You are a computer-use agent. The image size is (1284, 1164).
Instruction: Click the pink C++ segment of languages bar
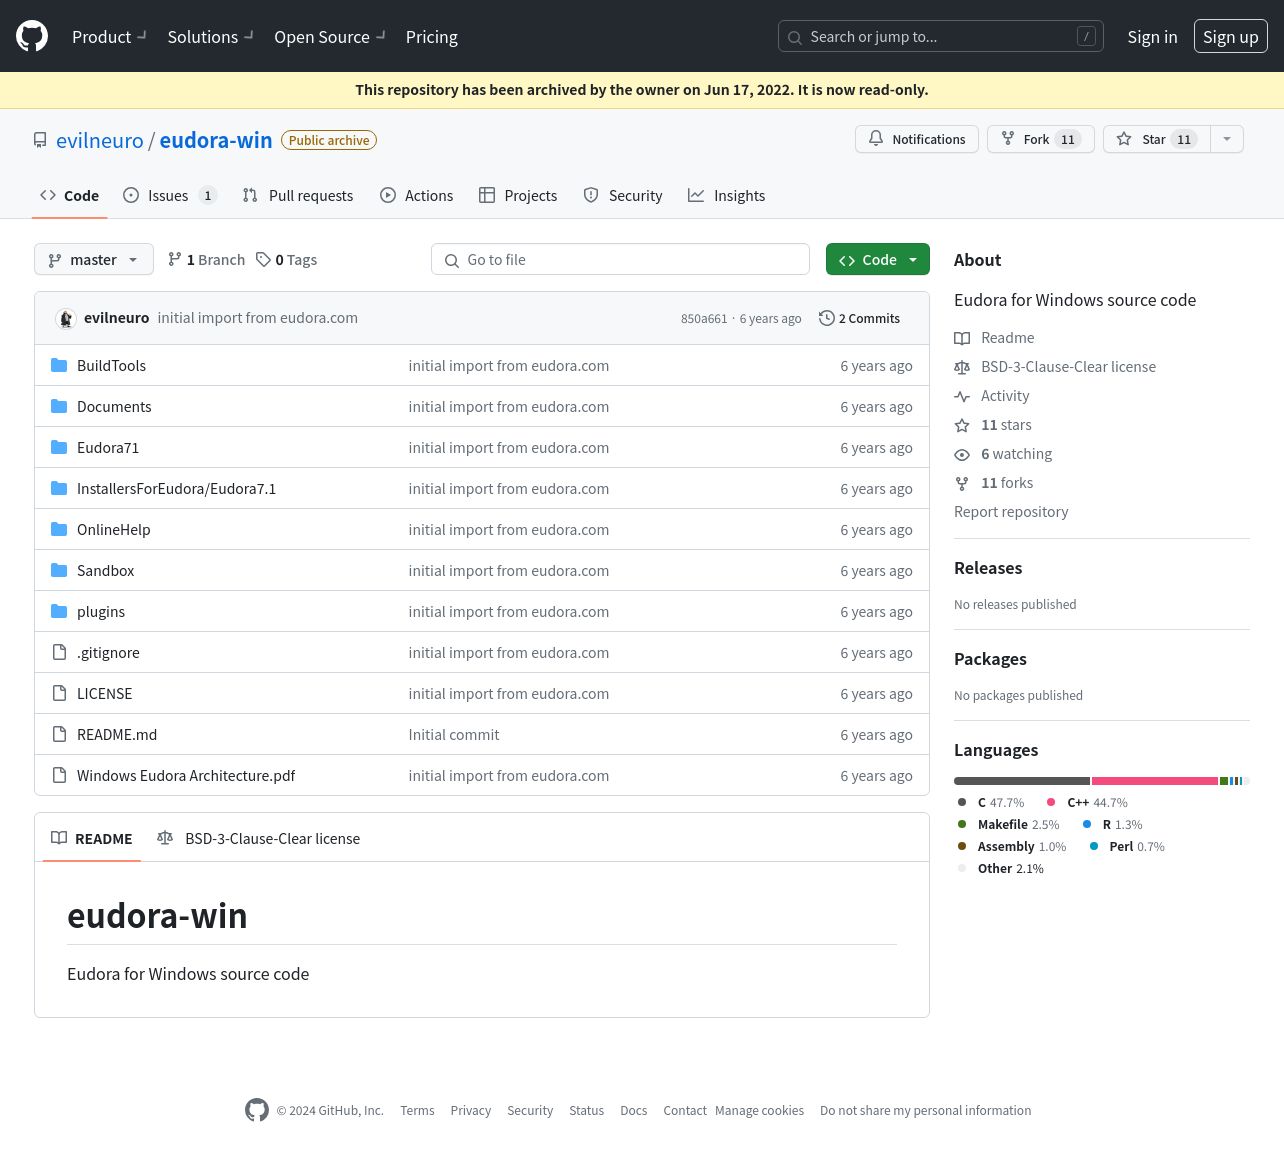click(1155, 781)
